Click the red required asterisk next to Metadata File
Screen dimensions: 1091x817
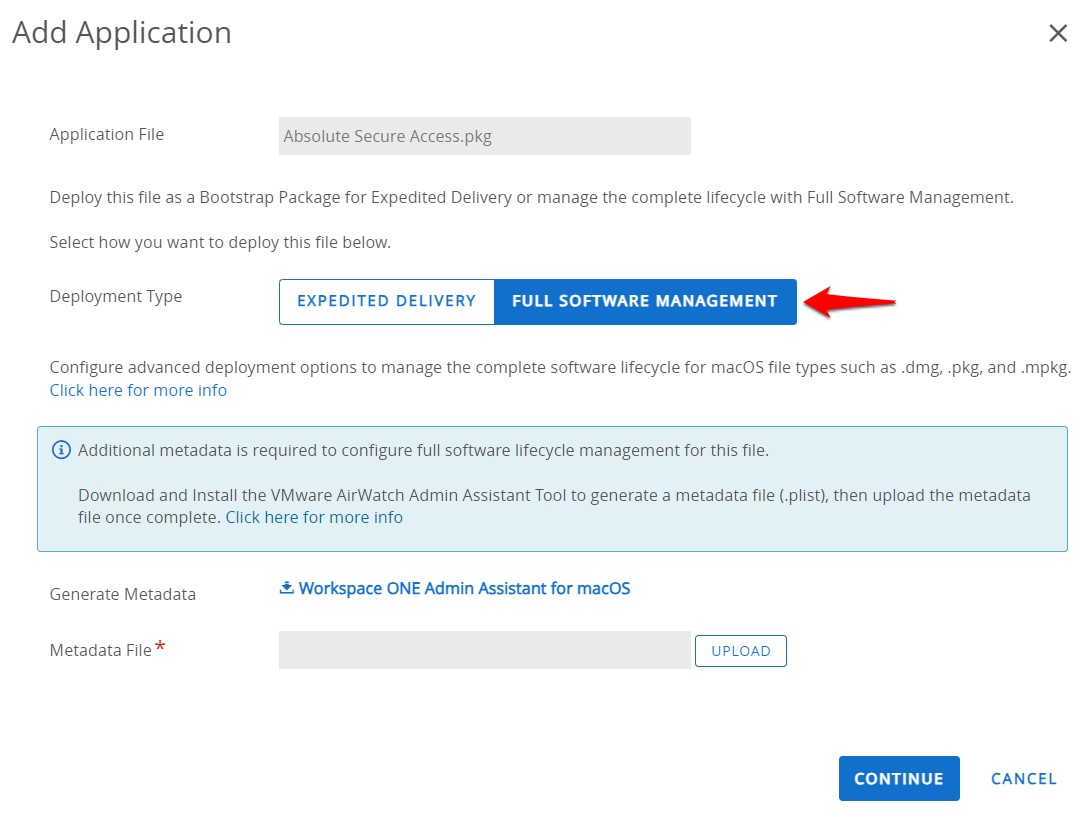[160, 649]
